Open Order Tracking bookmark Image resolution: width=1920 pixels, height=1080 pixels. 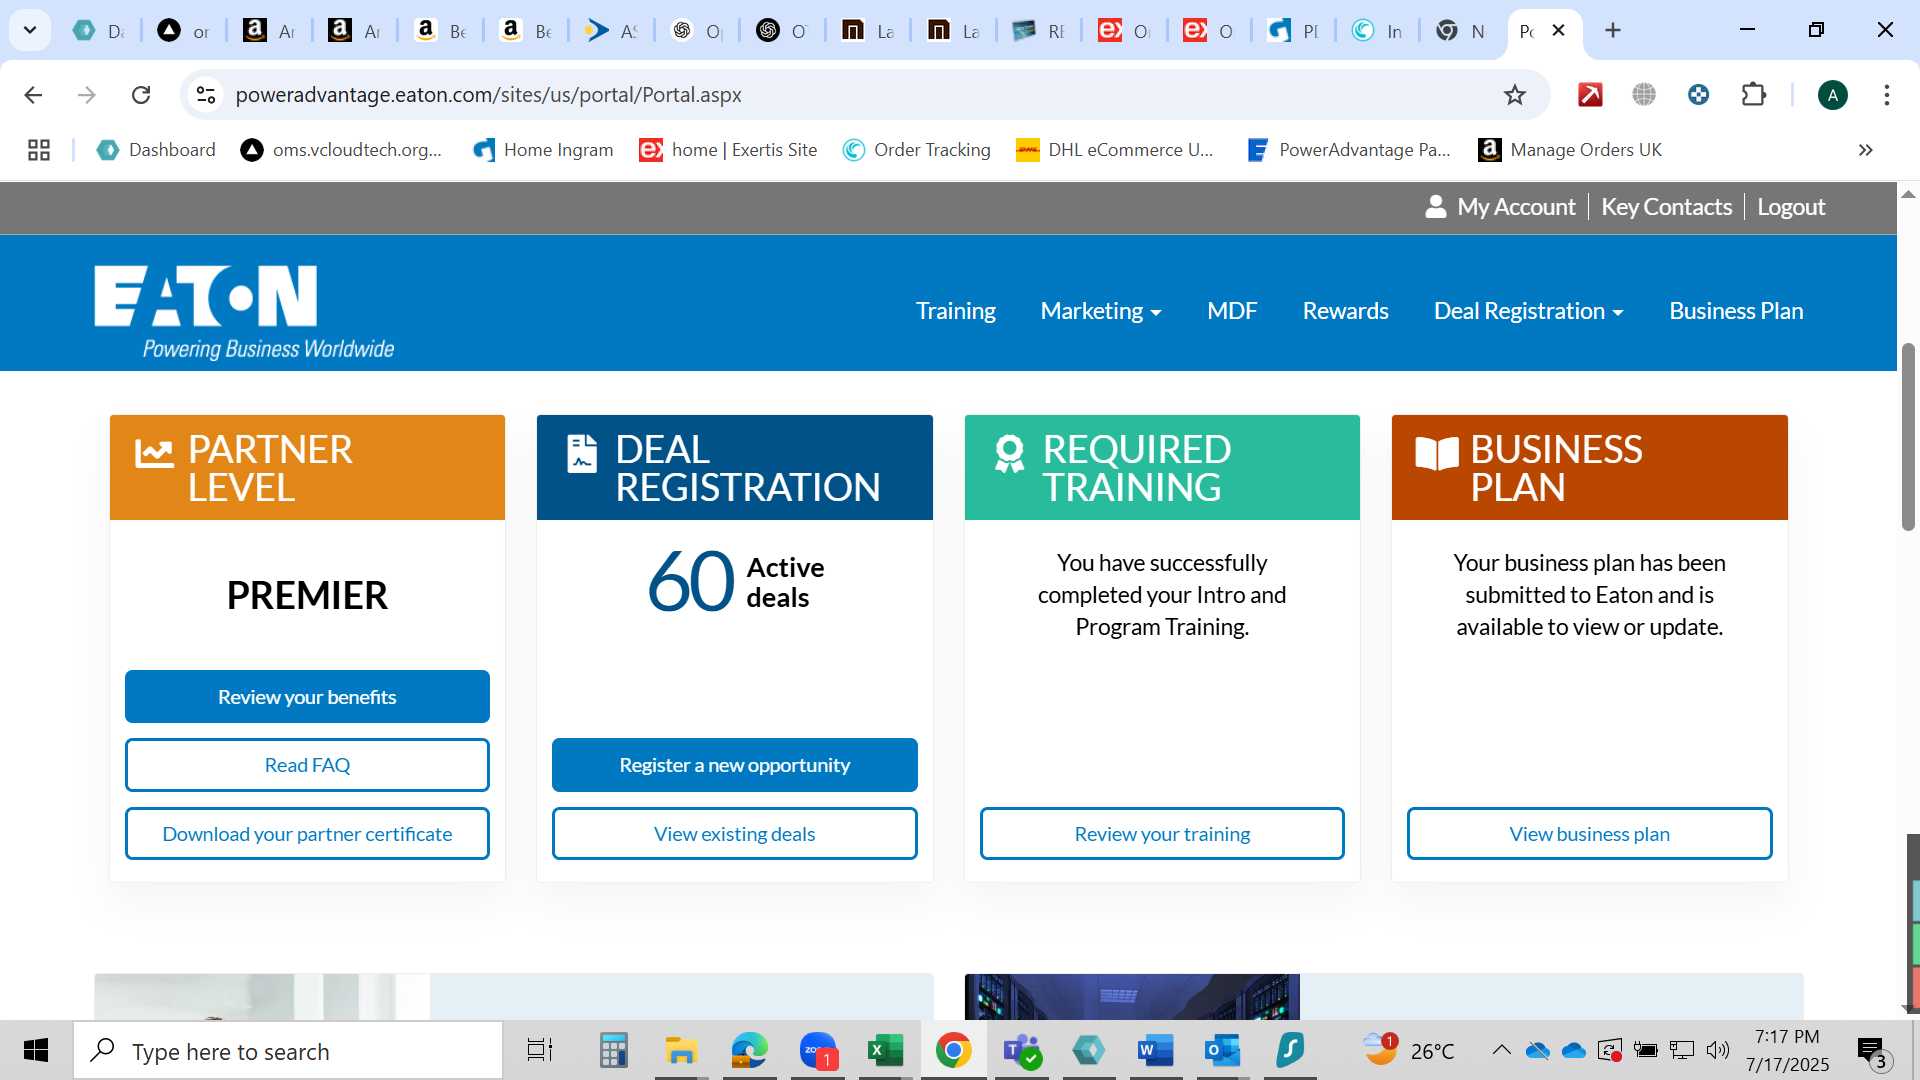pyautogui.click(x=917, y=150)
